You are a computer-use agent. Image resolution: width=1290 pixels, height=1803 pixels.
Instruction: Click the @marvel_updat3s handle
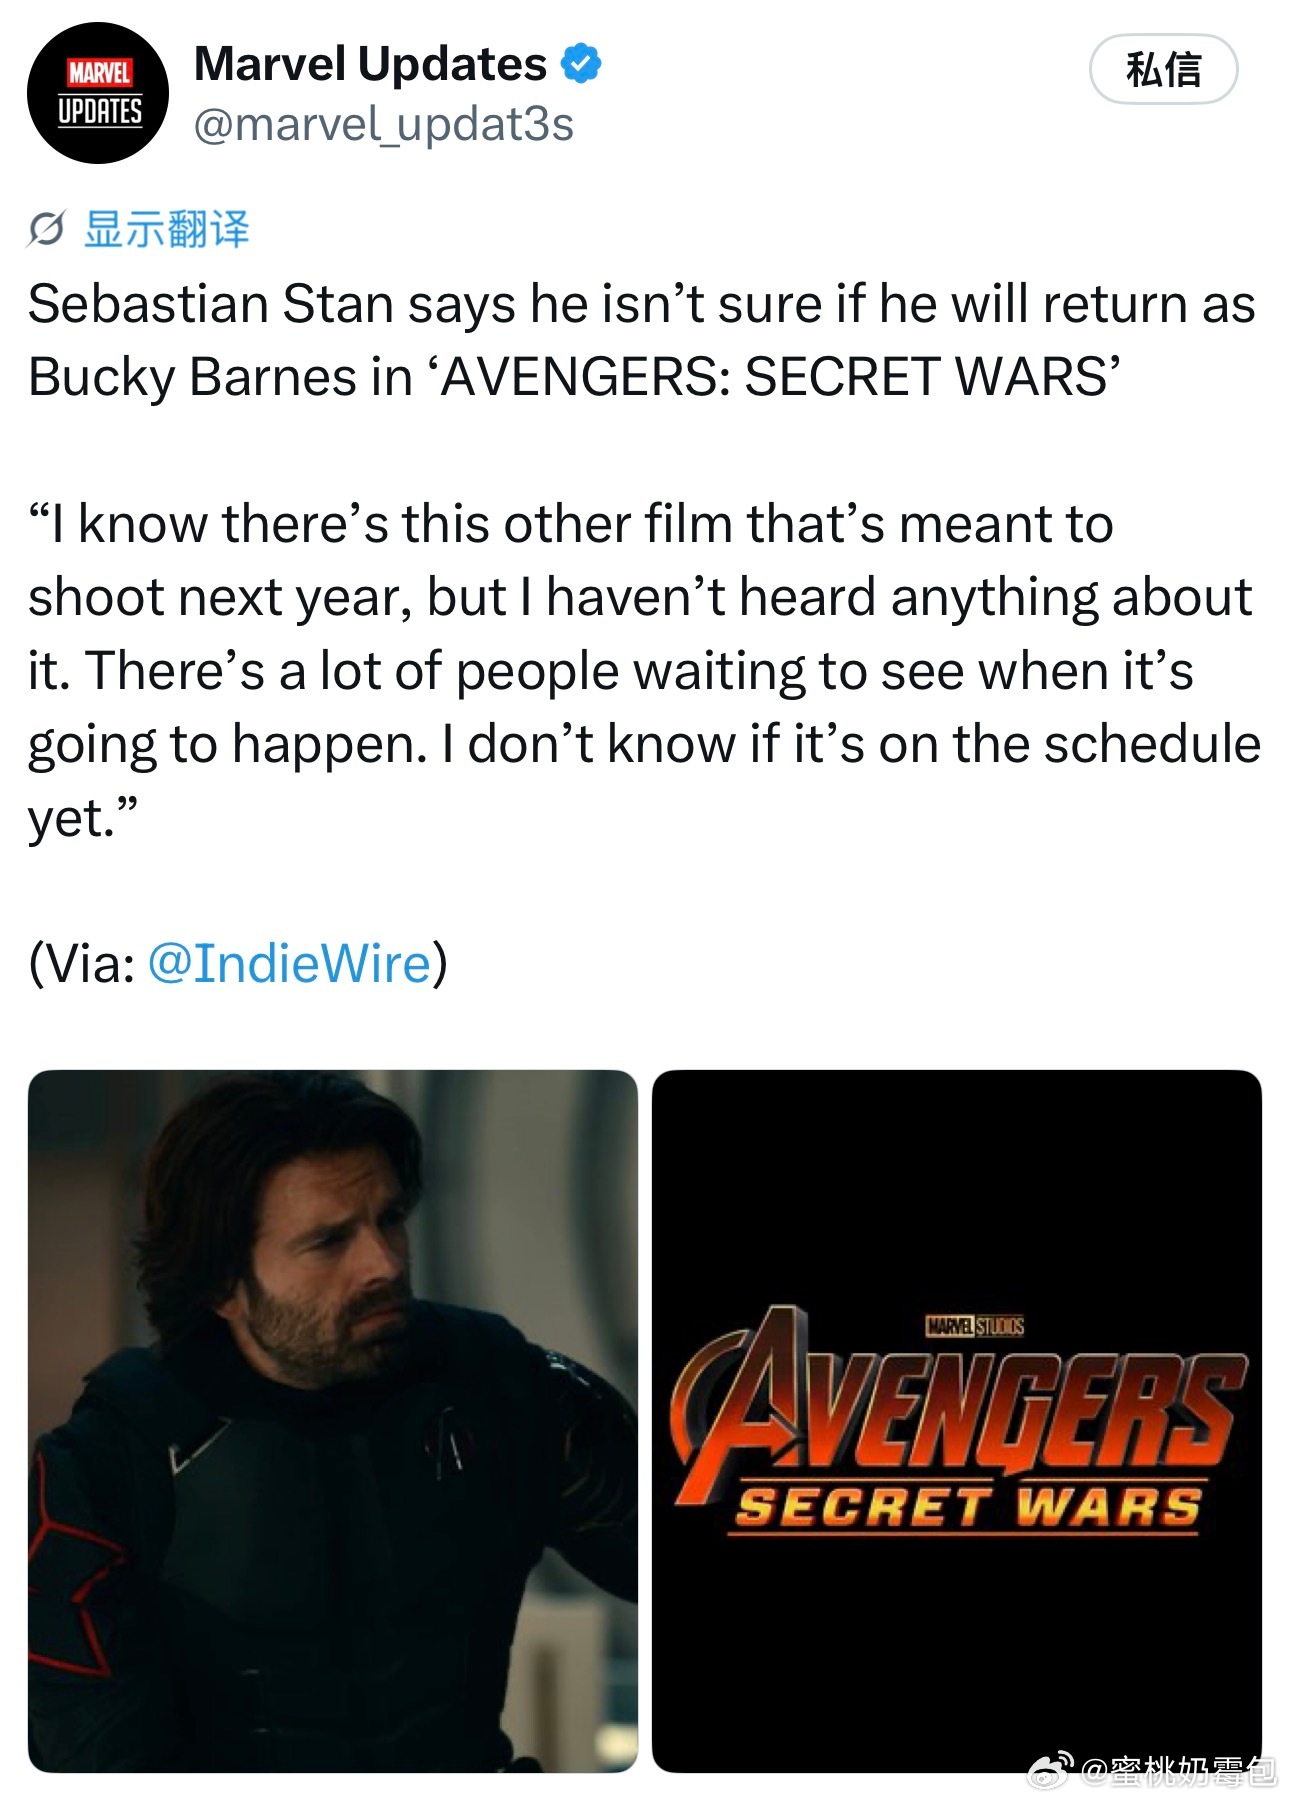[384, 125]
